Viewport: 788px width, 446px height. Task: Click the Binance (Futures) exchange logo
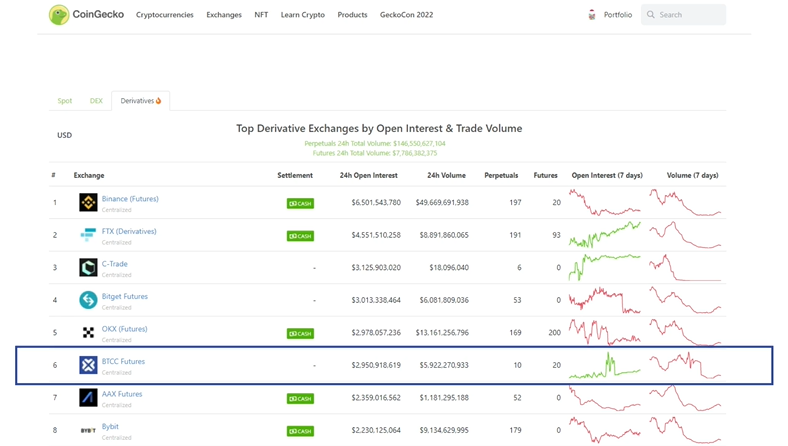pyautogui.click(x=88, y=202)
